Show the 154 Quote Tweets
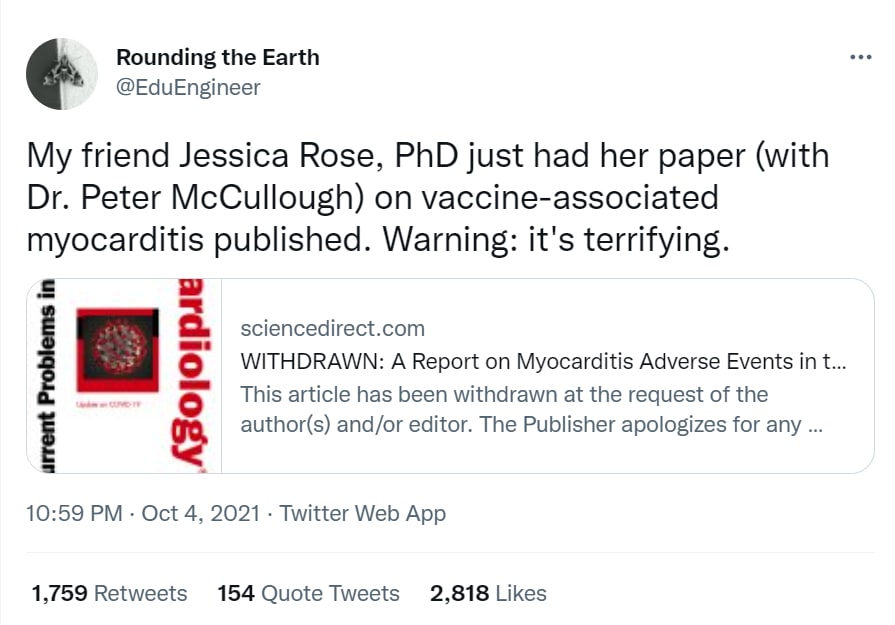This screenshot has height=625, width=895. [308, 593]
